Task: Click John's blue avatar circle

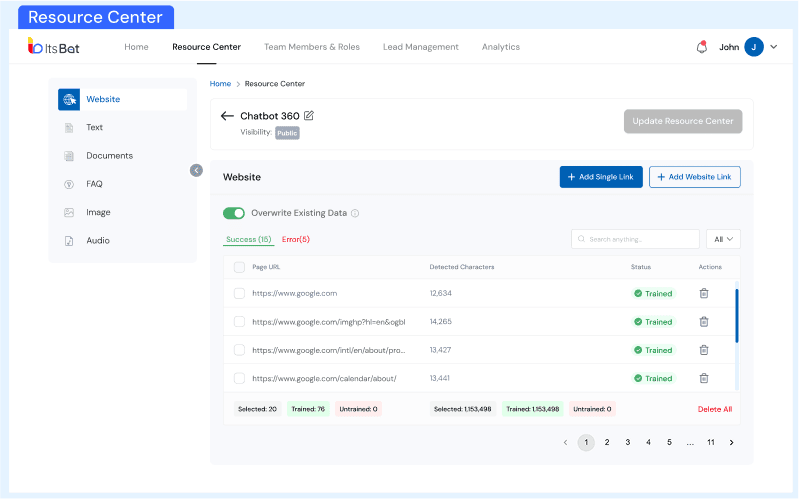Action: (x=754, y=47)
